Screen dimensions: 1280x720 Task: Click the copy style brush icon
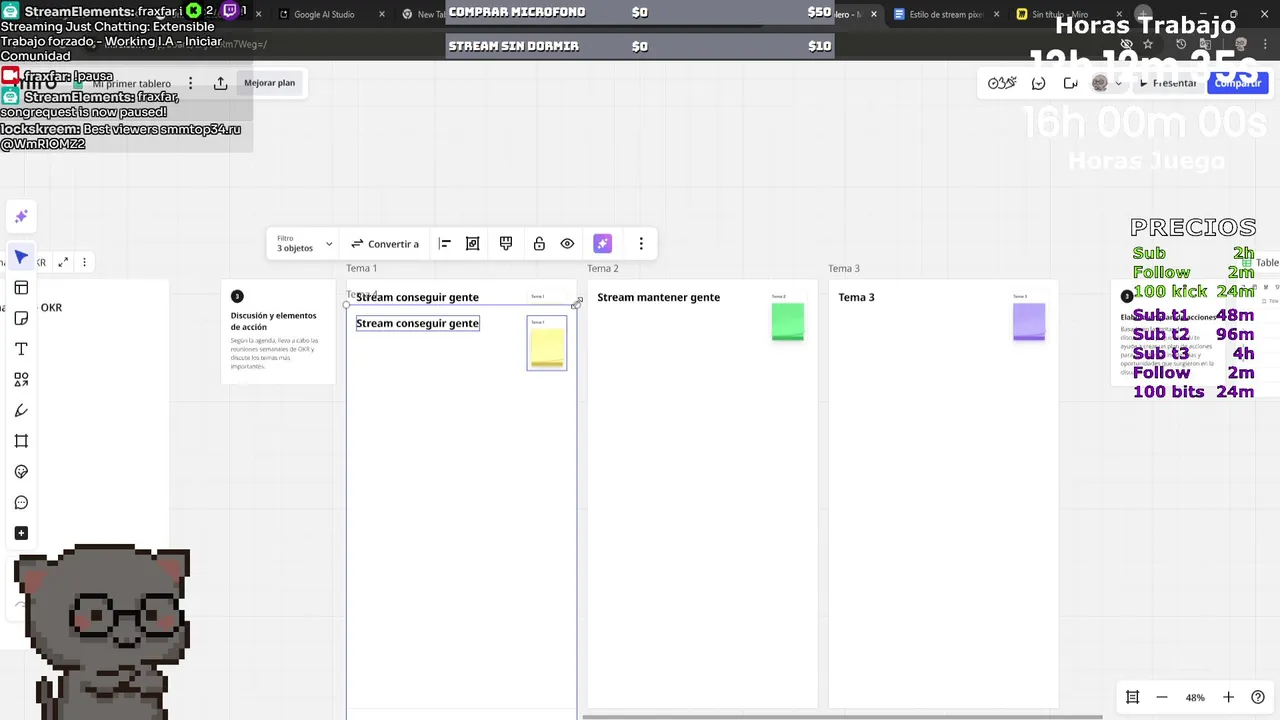pos(506,244)
